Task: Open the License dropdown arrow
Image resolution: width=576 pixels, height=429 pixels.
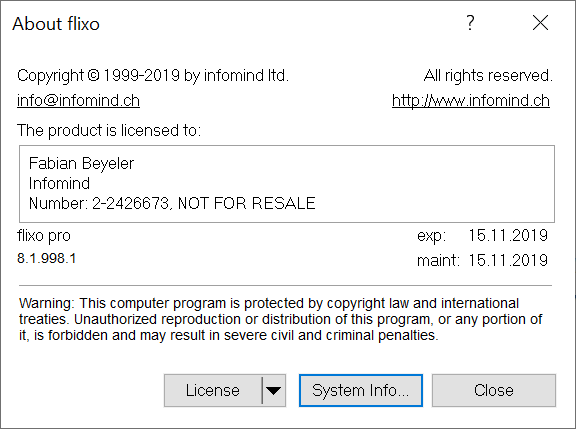Action: tap(274, 390)
